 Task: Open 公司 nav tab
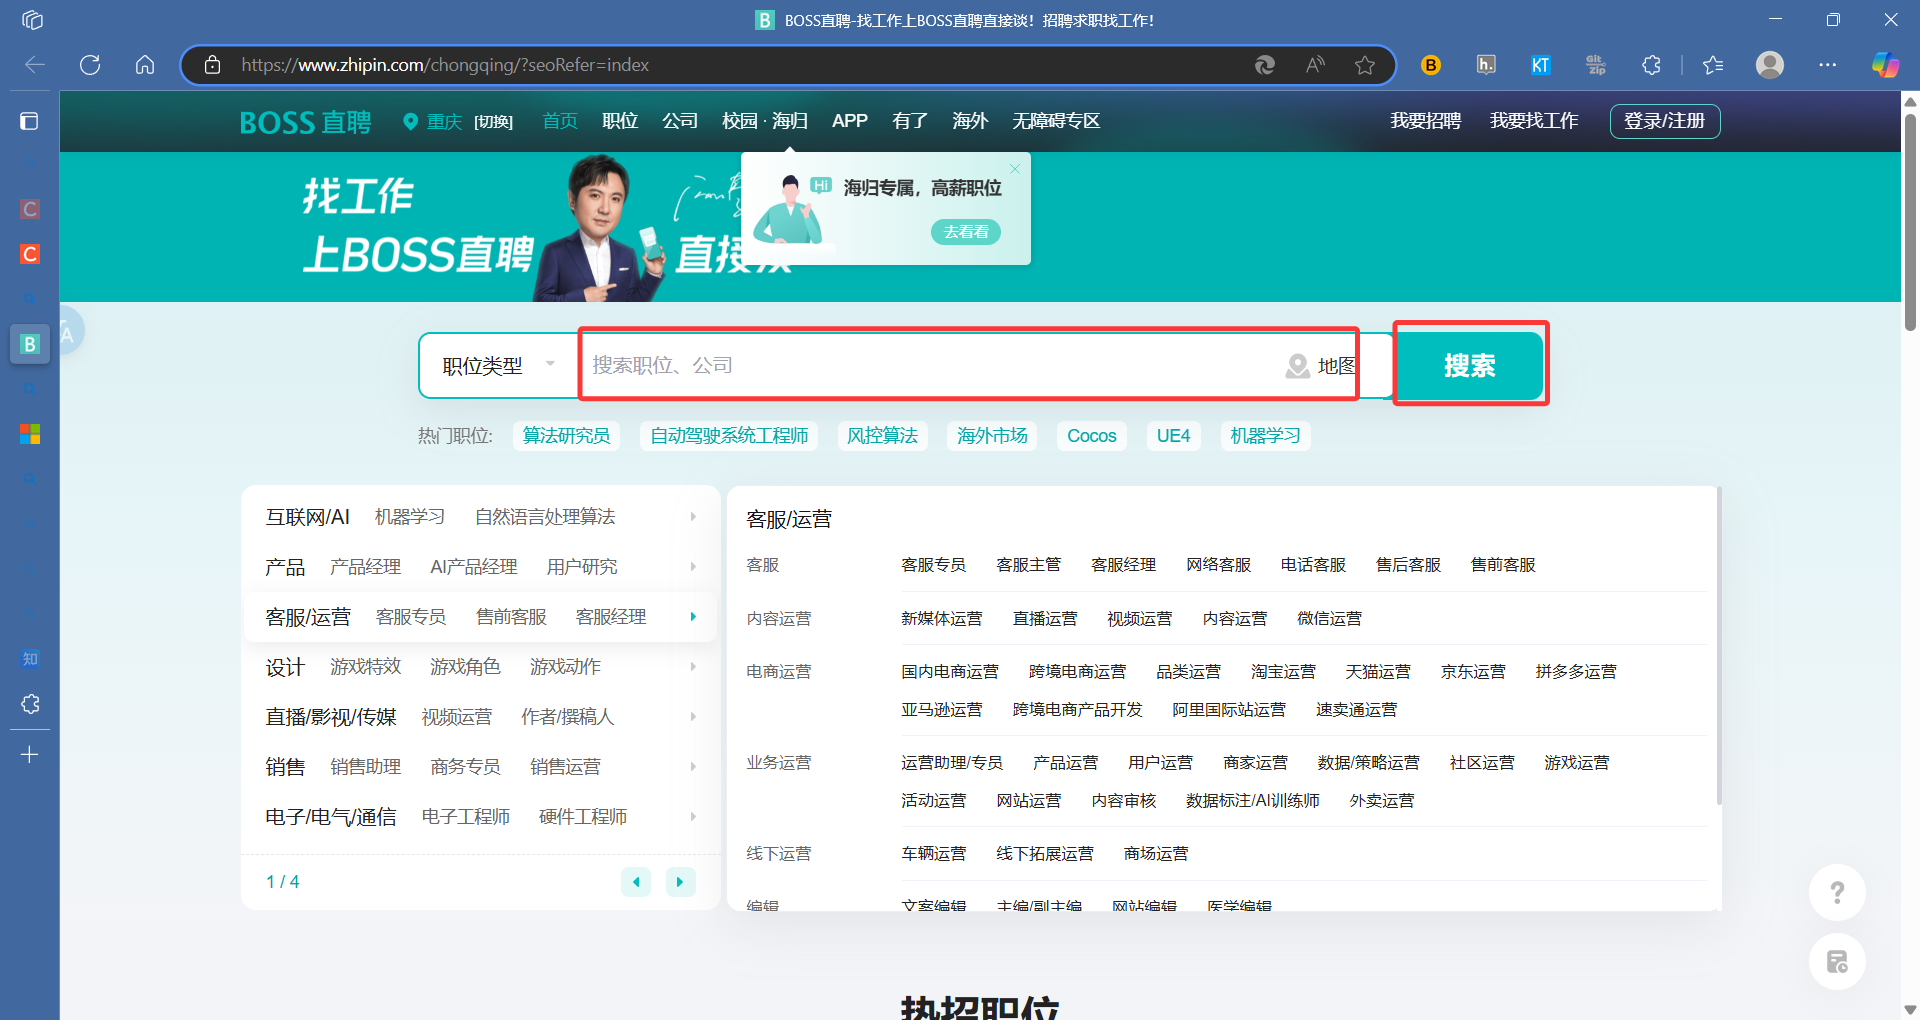(680, 121)
